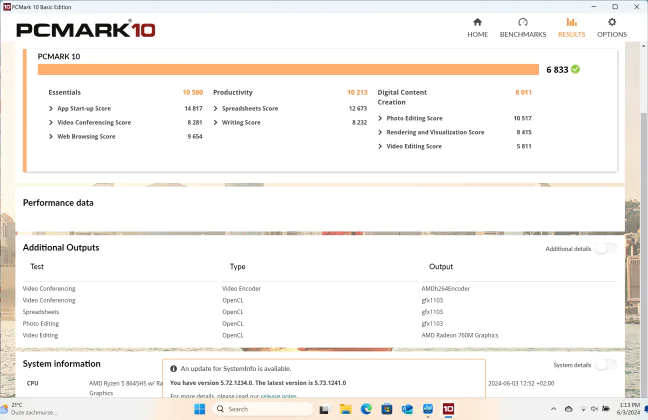Switch to the HOME tab label
Viewport: 648px width, 420px height.
pos(478,34)
